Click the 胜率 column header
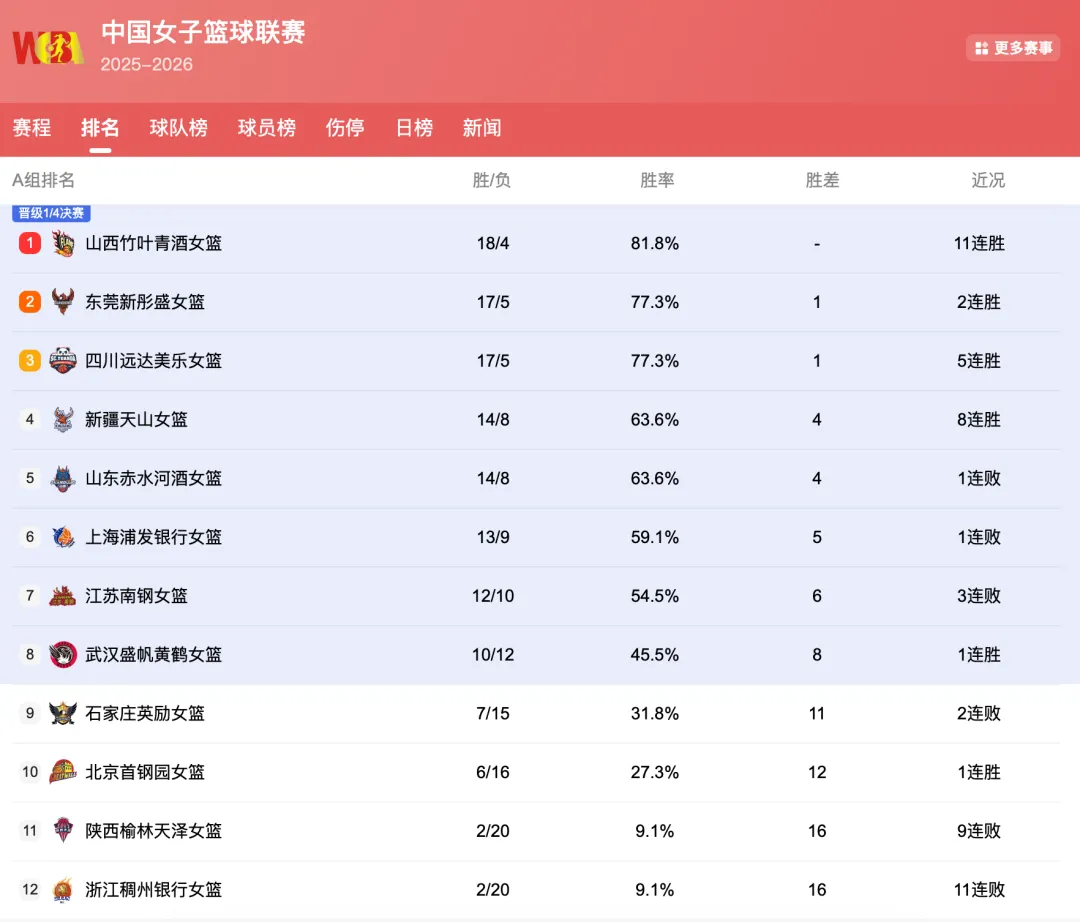This screenshot has width=1080, height=922. (657, 180)
